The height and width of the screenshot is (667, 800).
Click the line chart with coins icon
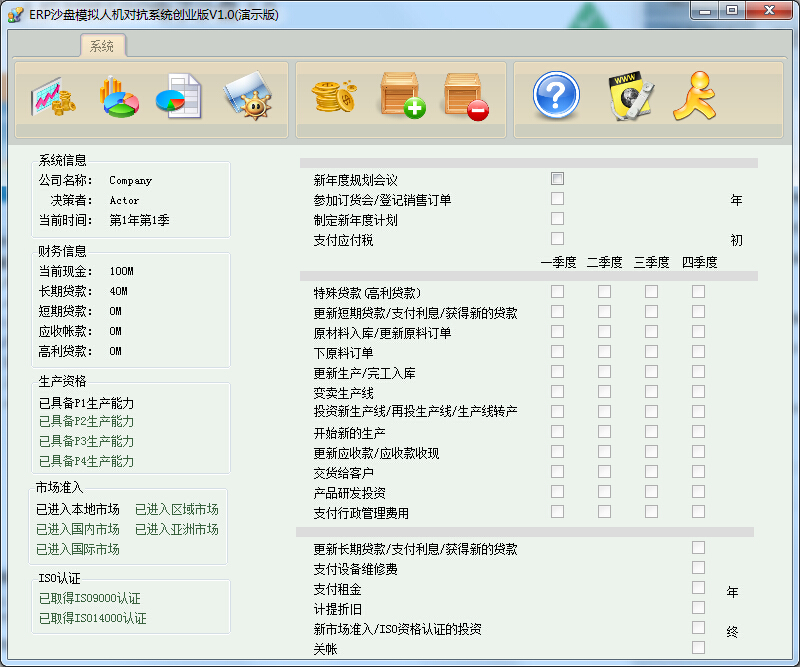click(52, 97)
